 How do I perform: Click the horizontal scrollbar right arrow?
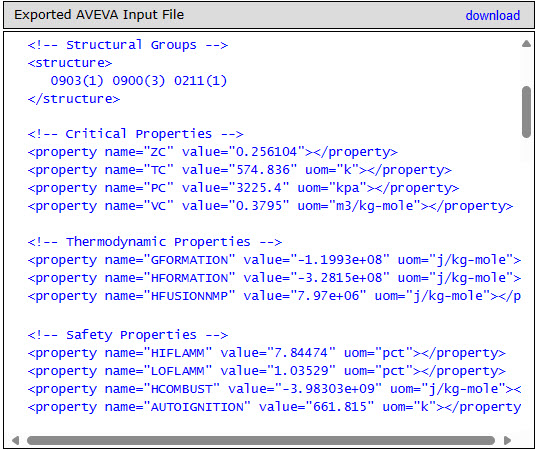(507, 440)
